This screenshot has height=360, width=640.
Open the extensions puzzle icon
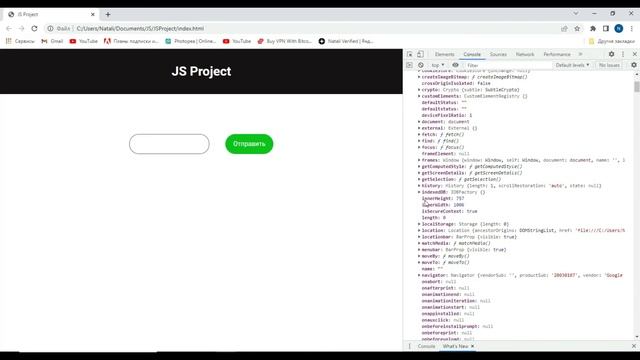click(x=593, y=29)
